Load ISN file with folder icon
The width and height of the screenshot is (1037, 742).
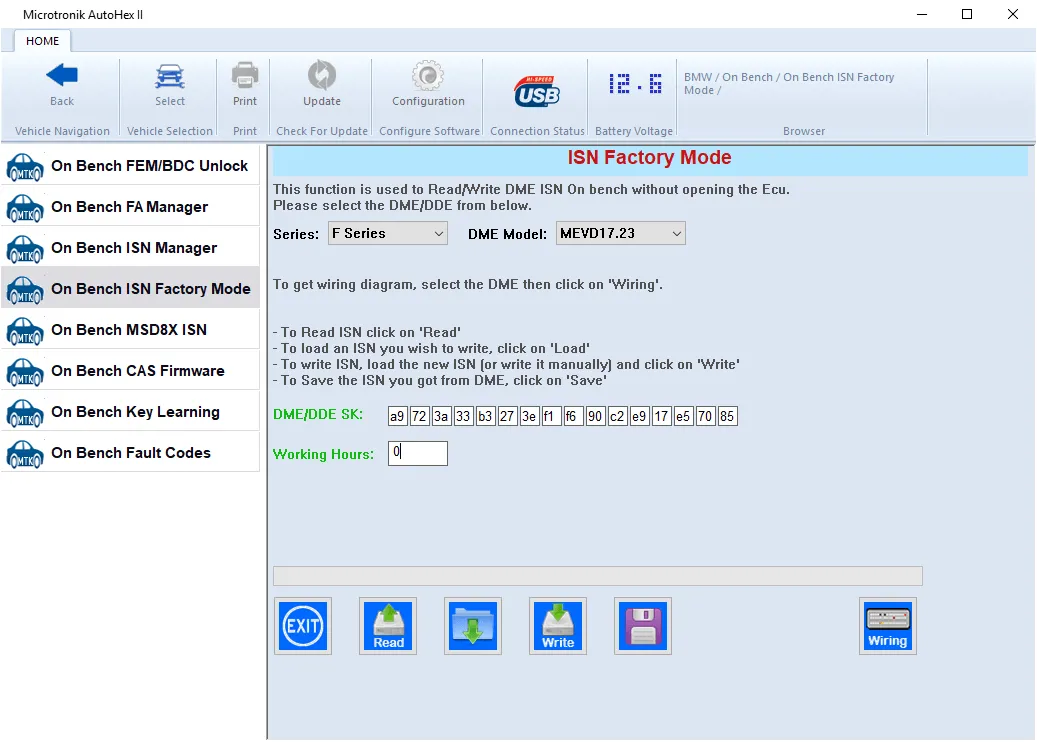click(473, 626)
